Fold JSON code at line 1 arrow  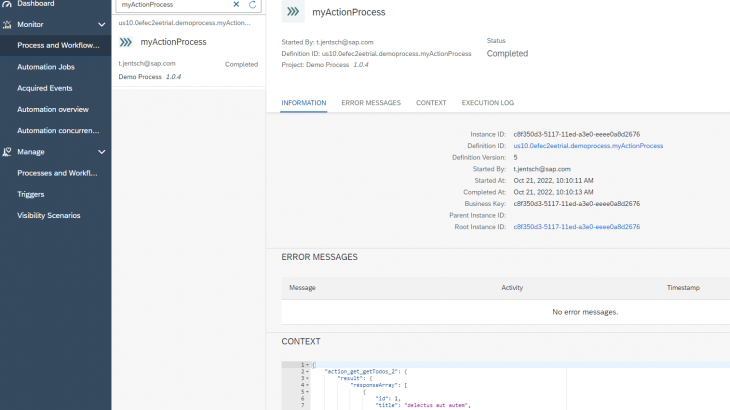click(x=308, y=364)
